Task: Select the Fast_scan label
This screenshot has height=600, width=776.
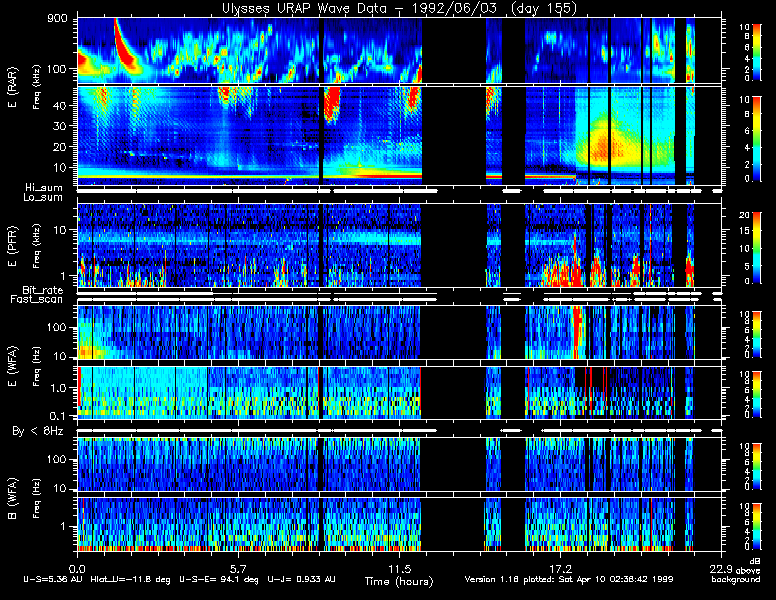Action: (x=37, y=300)
